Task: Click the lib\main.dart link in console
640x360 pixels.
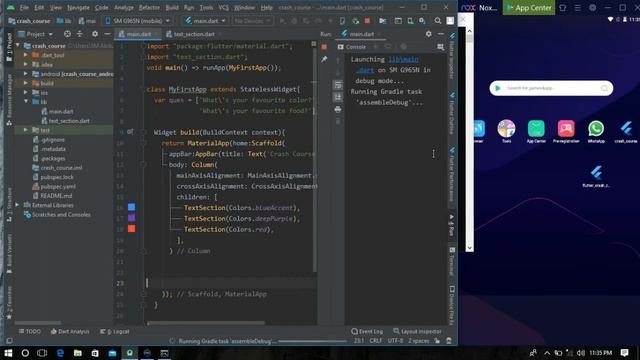Action: pyautogui.click(x=403, y=60)
